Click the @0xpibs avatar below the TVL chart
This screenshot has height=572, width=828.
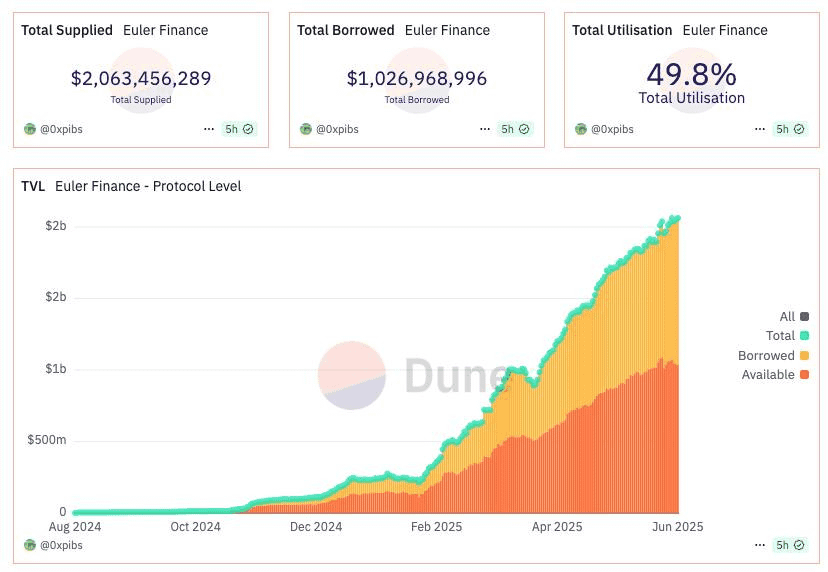click(x=30, y=545)
